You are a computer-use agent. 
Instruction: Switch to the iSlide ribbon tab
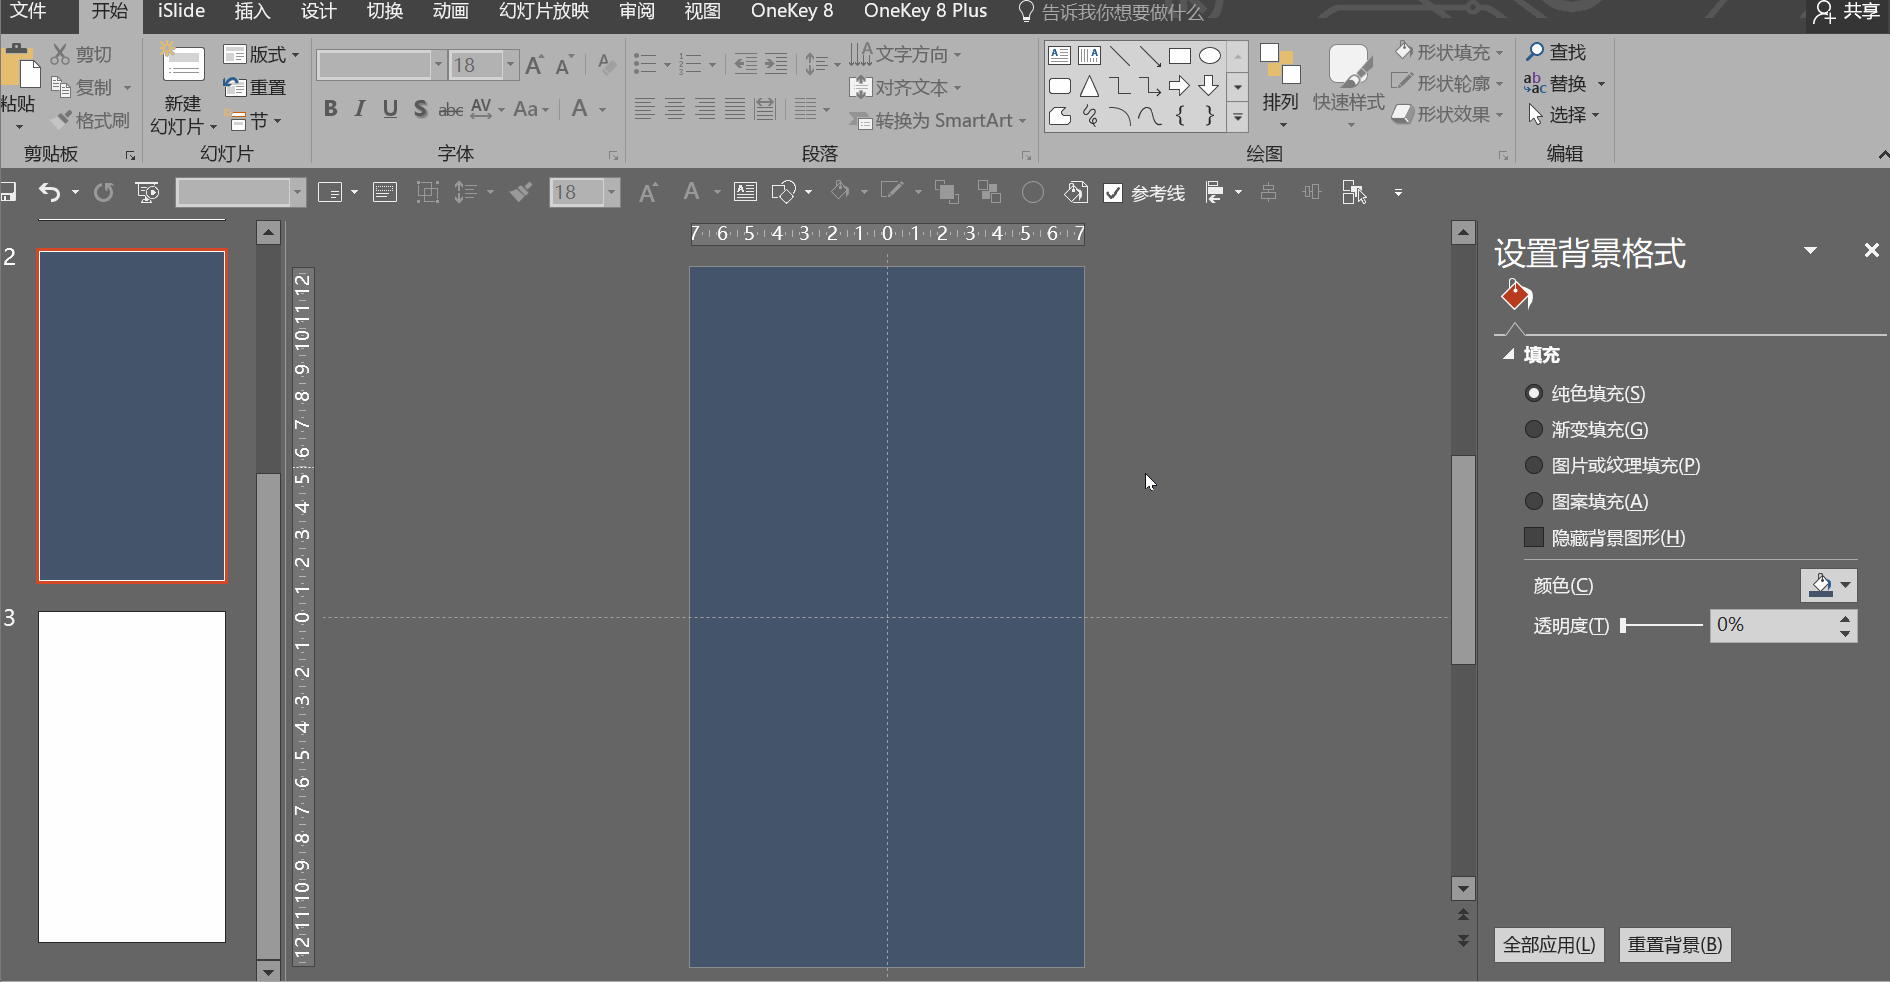click(181, 11)
